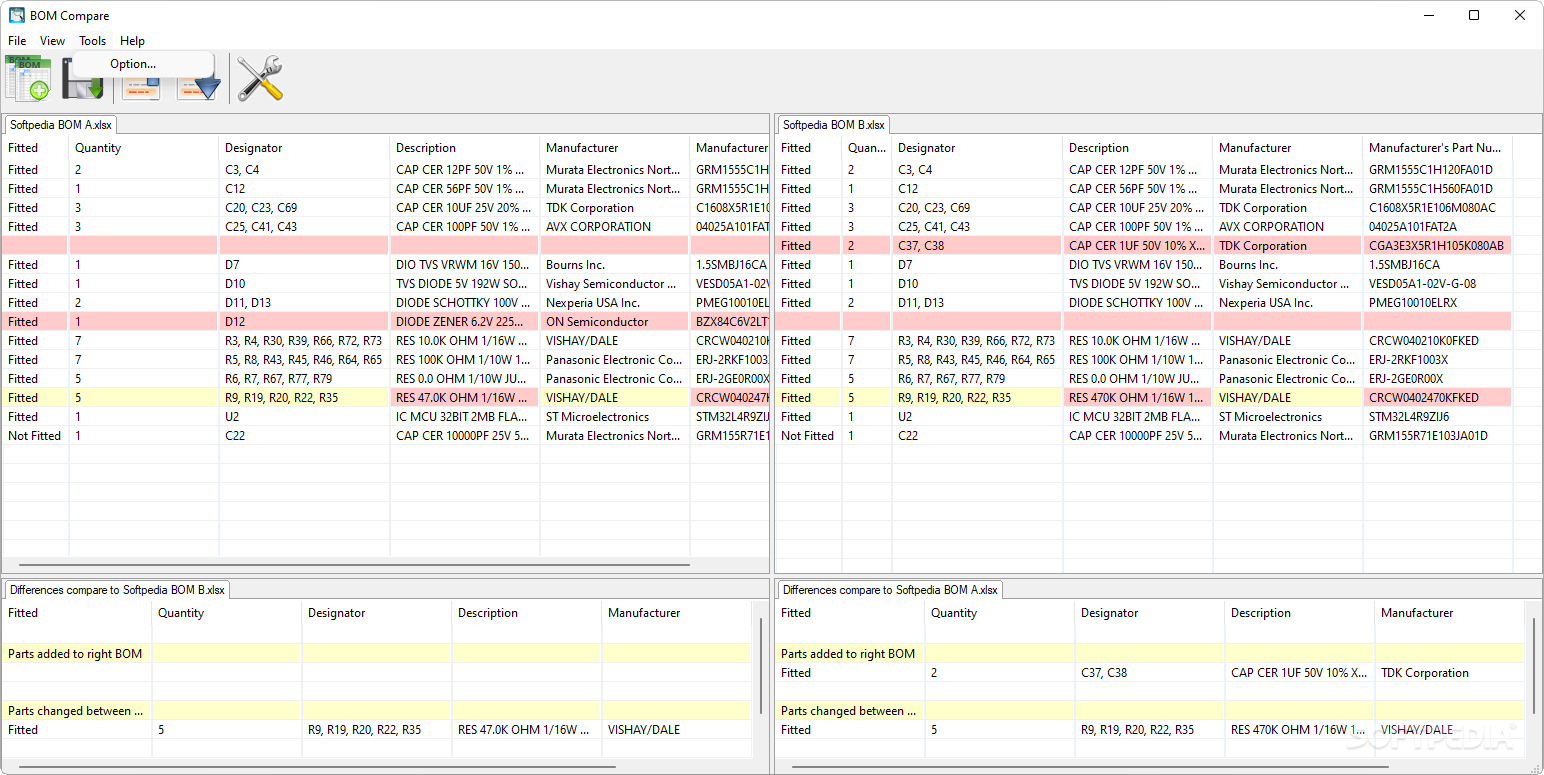1544x775 pixels.
Task: Click the BOM Compare app icon in title bar
Action: pos(17,15)
